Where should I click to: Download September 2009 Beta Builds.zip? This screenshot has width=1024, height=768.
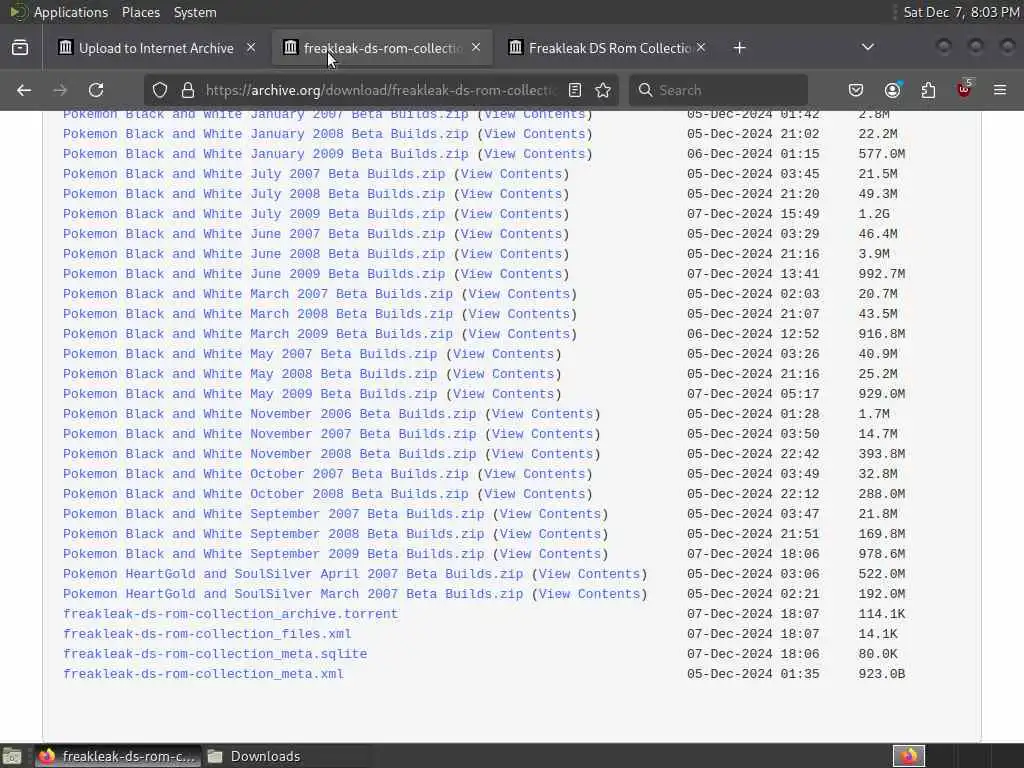coord(273,554)
